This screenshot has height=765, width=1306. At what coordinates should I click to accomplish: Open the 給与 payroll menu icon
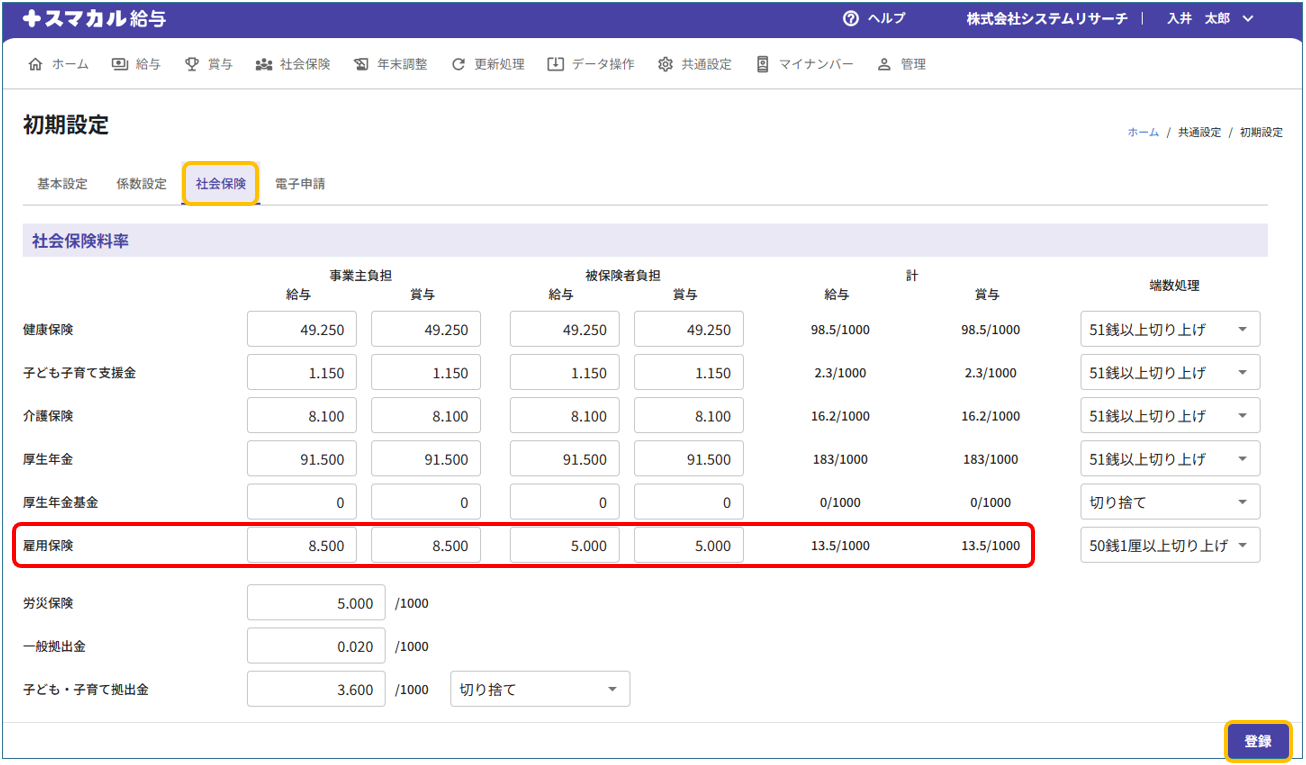coord(120,64)
